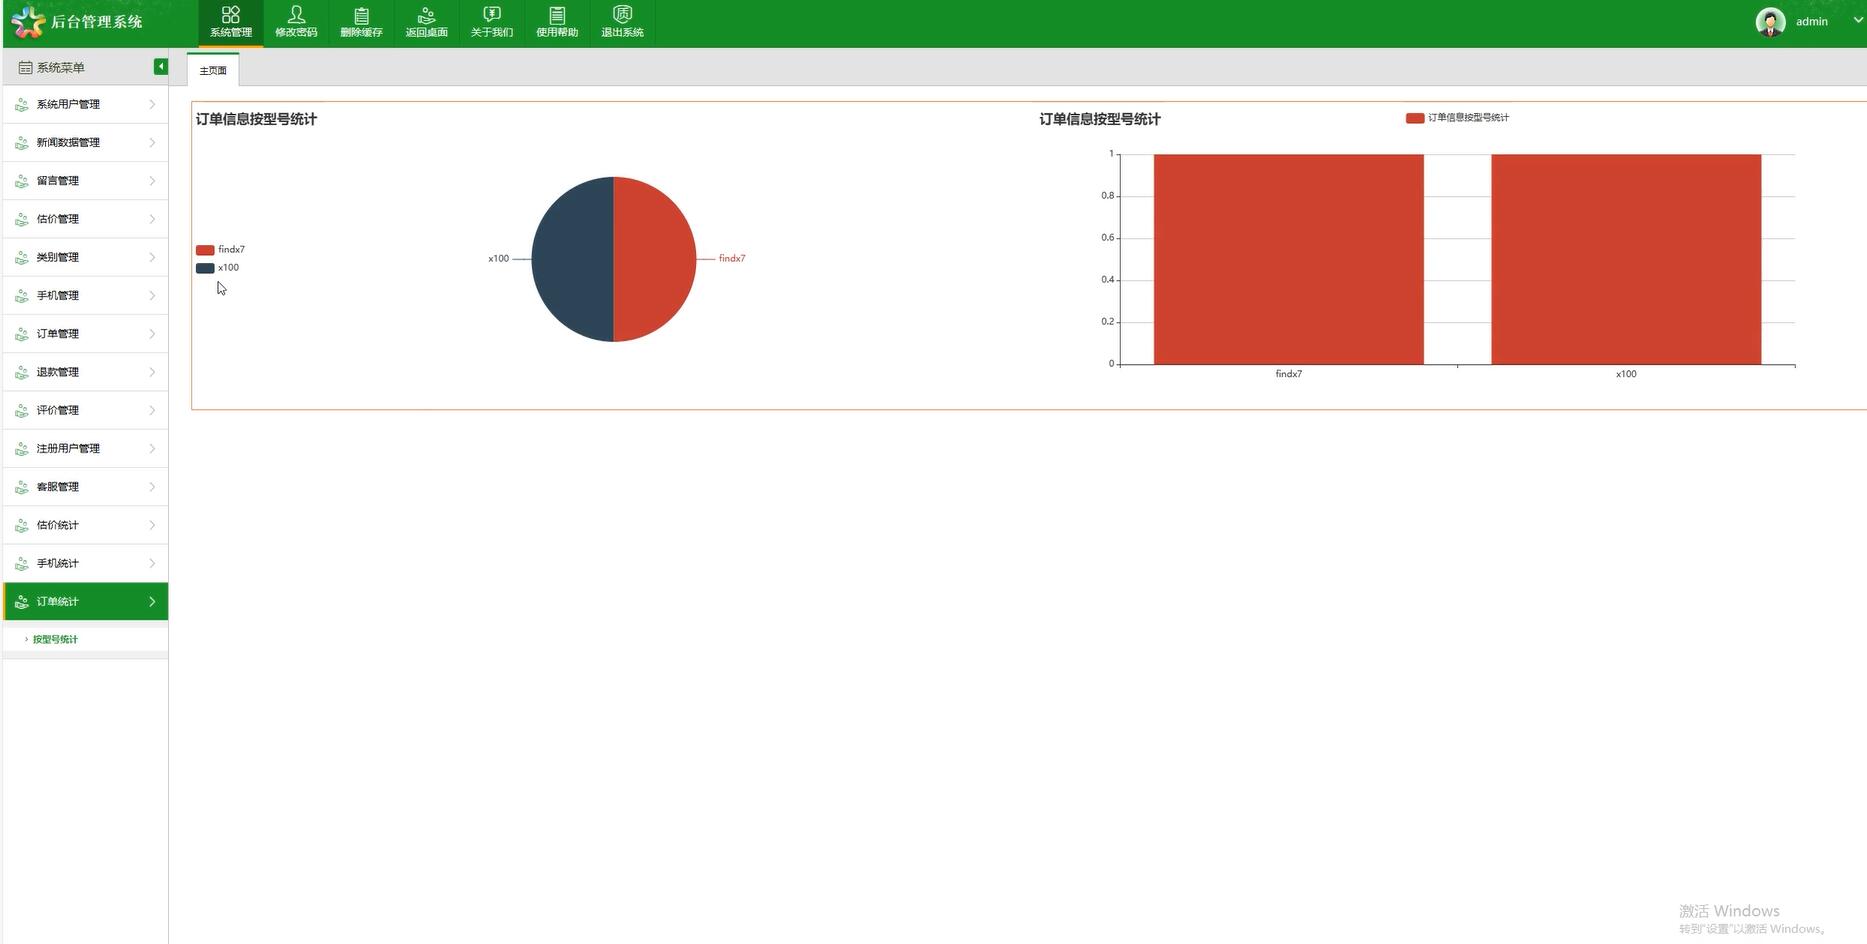Click the 后台管理系统 logo title
The width and height of the screenshot is (1867, 944).
[x=96, y=22]
